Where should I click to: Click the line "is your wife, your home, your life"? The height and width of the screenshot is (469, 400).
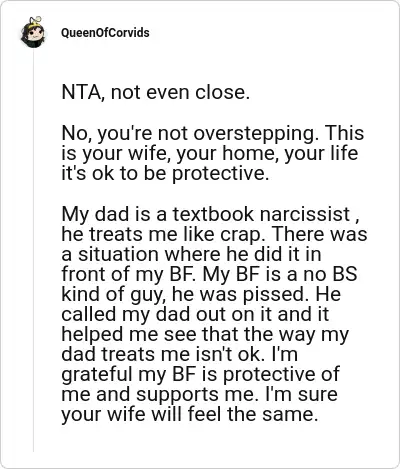pos(210,153)
